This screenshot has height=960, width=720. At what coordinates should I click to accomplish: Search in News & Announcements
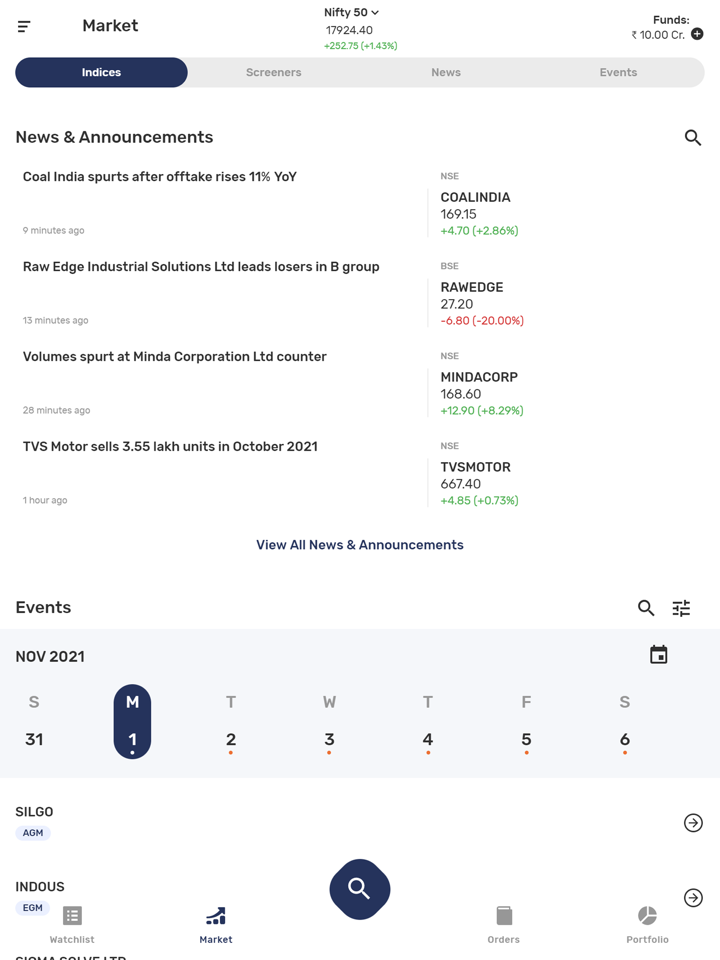pyautogui.click(x=692, y=138)
